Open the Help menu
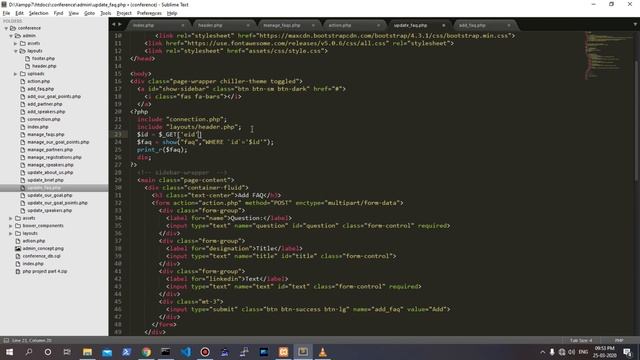This screenshot has width=640, height=360. click(172, 13)
